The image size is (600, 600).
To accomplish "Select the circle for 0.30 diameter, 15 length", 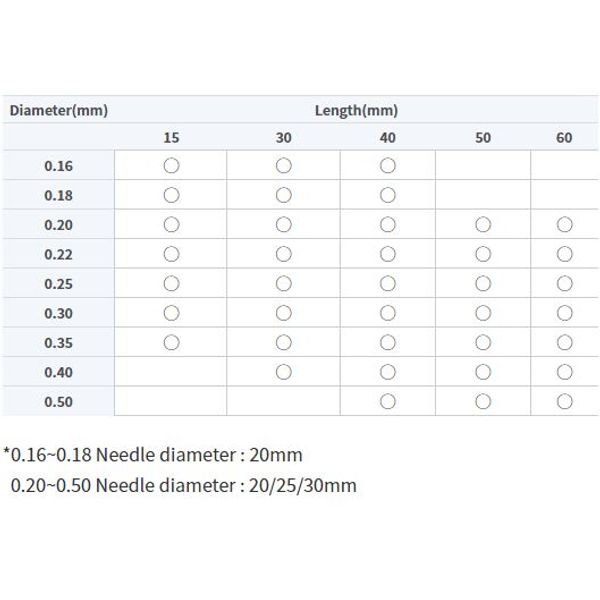I will (x=171, y=313).
